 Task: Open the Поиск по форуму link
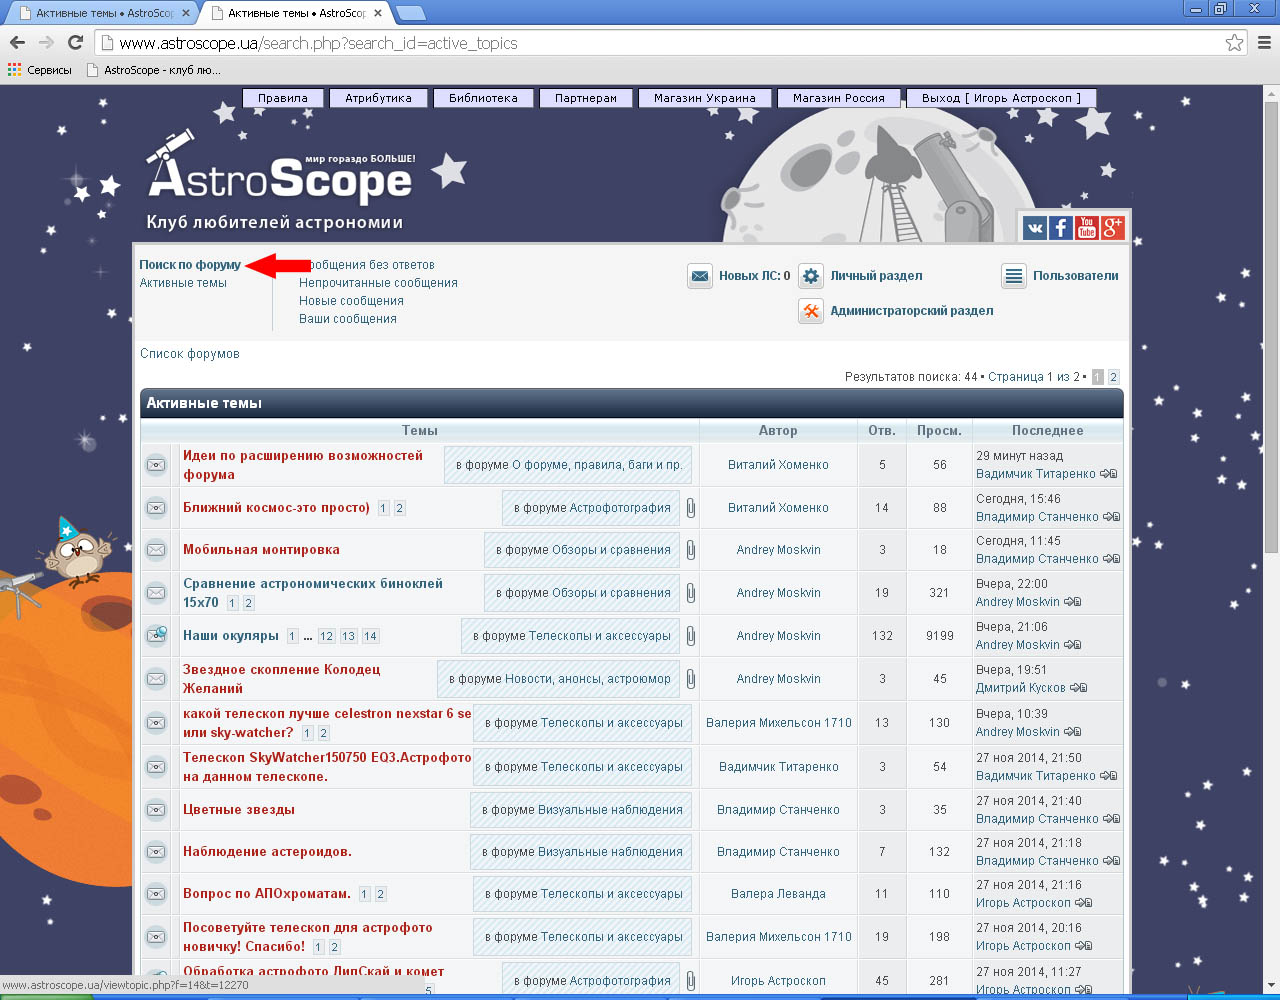point(190,265)
